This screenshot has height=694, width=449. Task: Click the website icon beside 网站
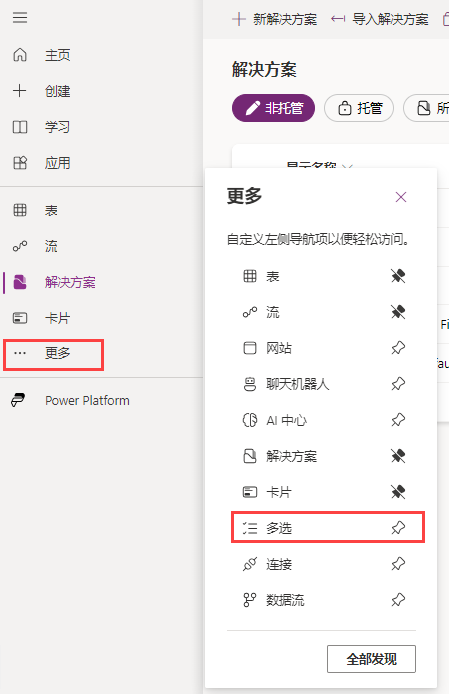pos(250,348)
